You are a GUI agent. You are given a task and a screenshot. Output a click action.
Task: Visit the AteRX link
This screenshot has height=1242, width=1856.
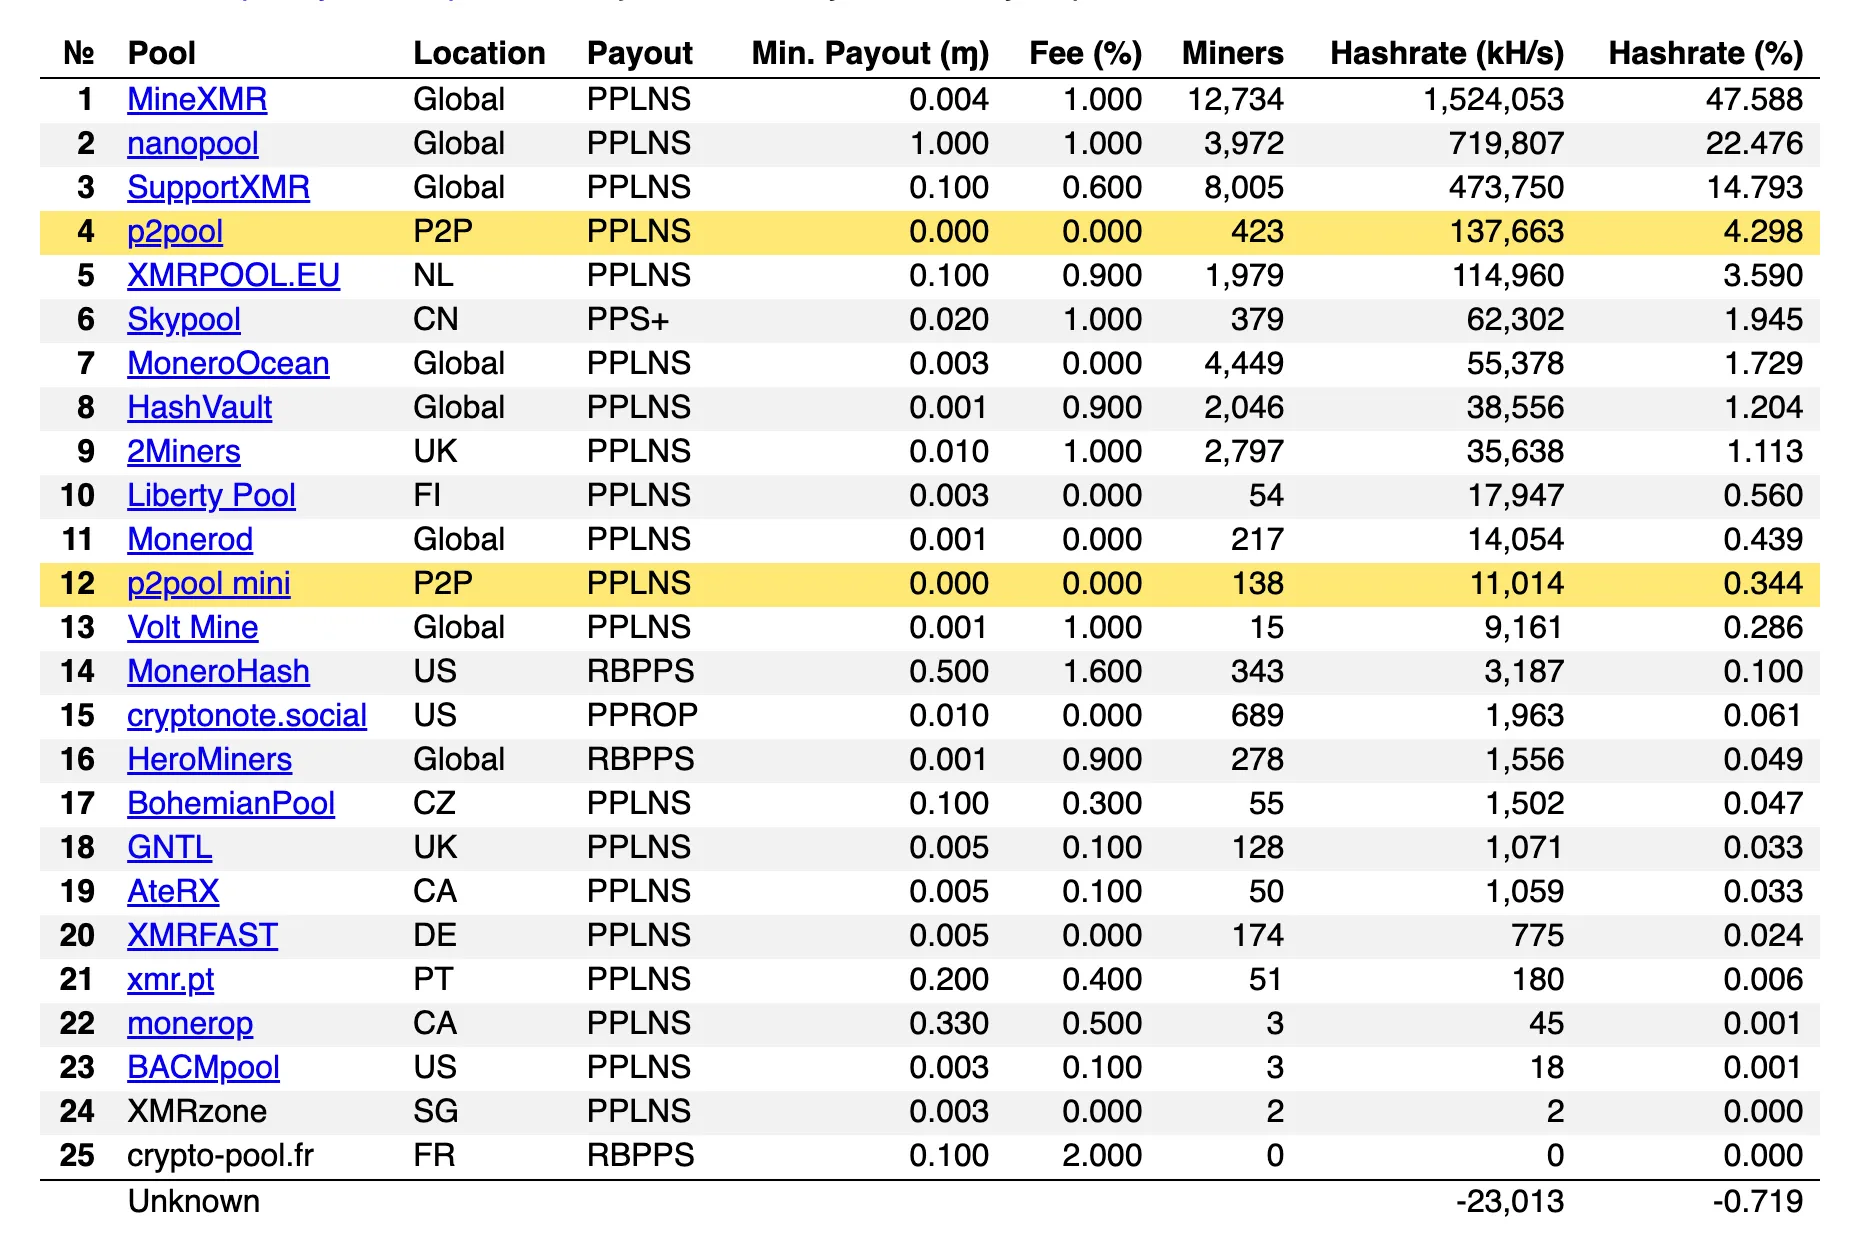pos(173,891)
